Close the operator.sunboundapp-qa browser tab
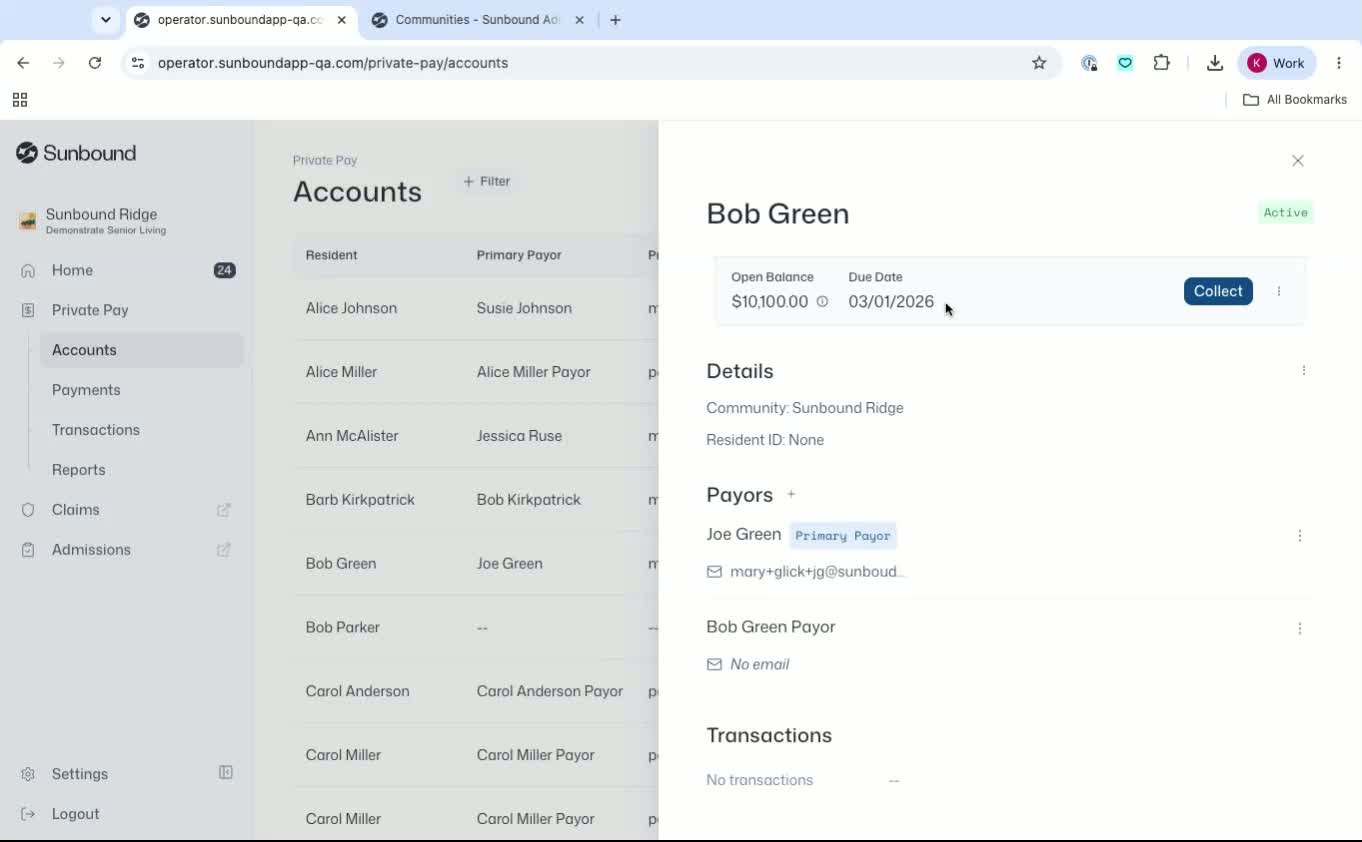 point(342,20)
